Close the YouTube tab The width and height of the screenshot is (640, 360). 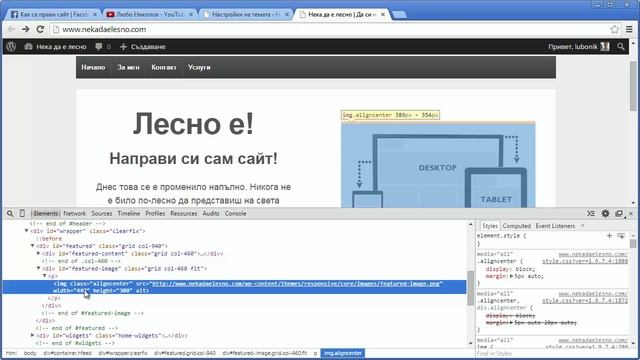click(x=191, y=14)
